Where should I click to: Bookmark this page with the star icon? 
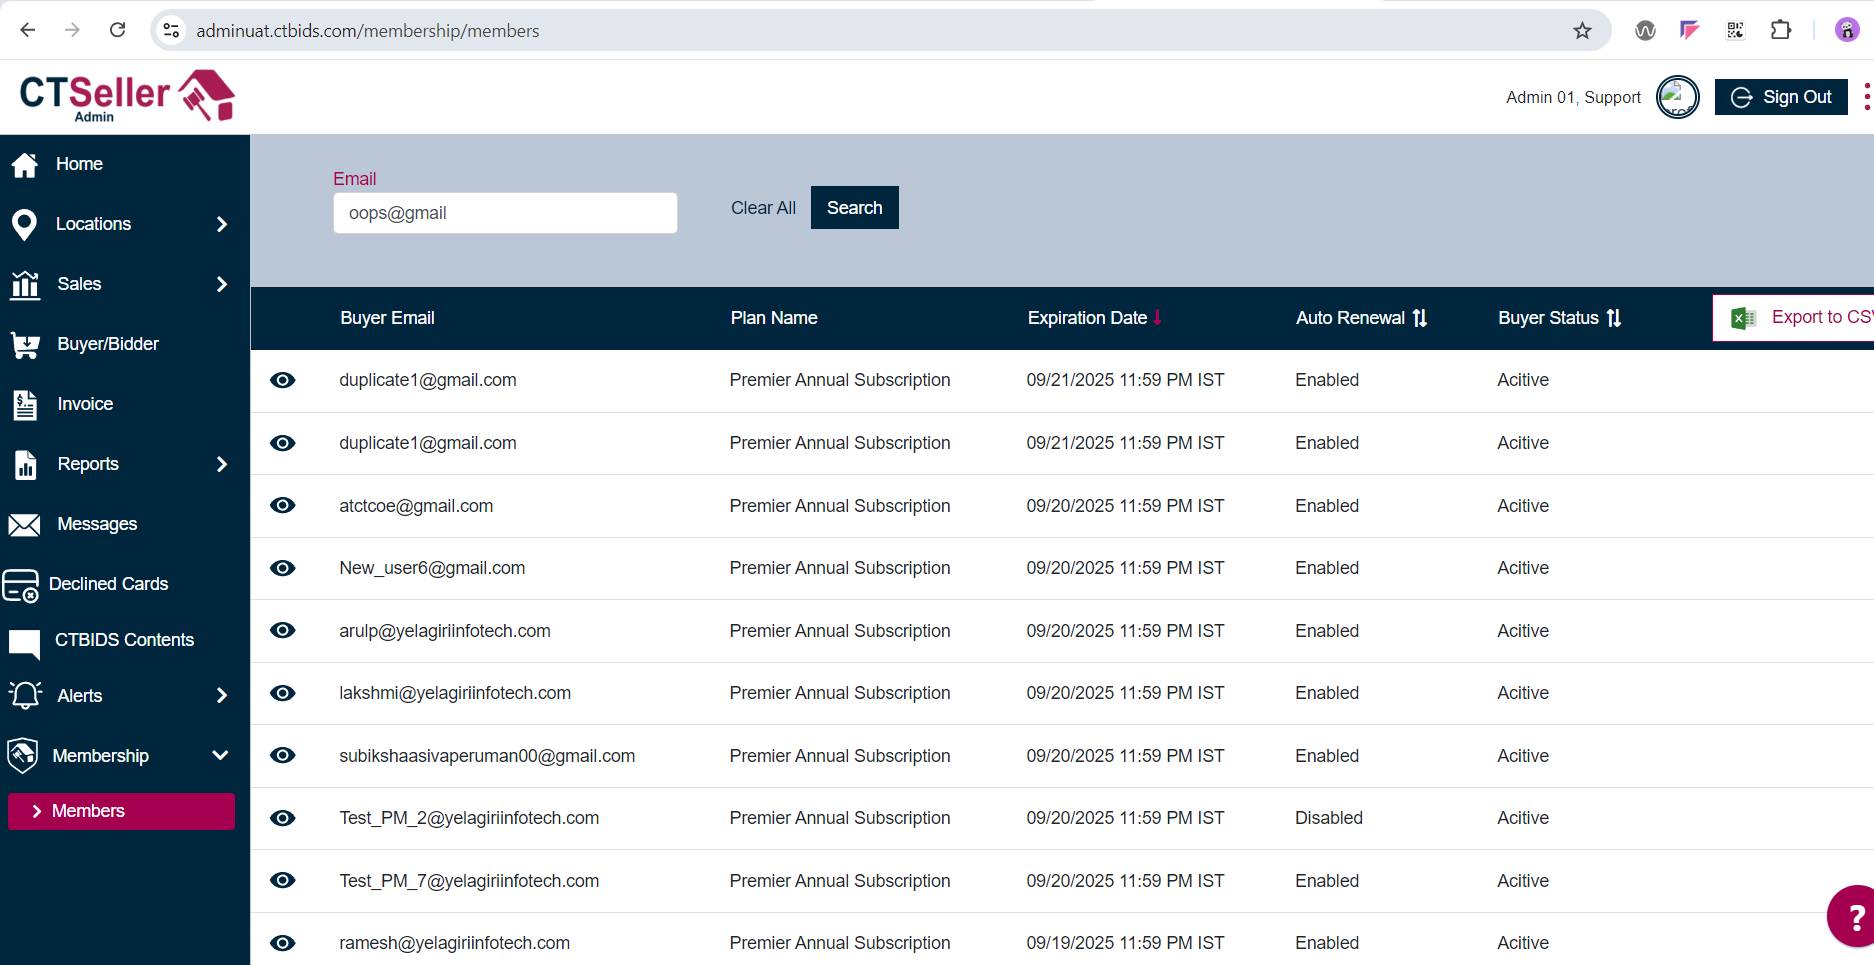(1582, 31)
